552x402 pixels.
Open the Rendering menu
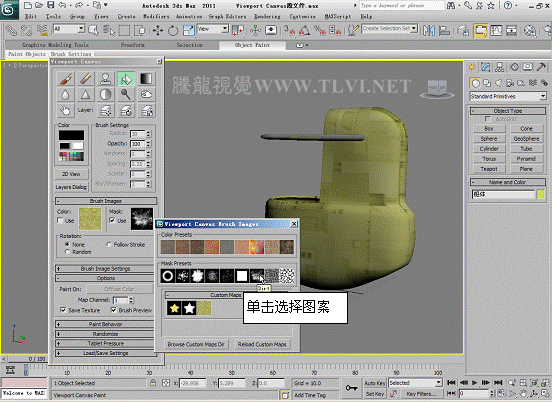tap(267, 17)
